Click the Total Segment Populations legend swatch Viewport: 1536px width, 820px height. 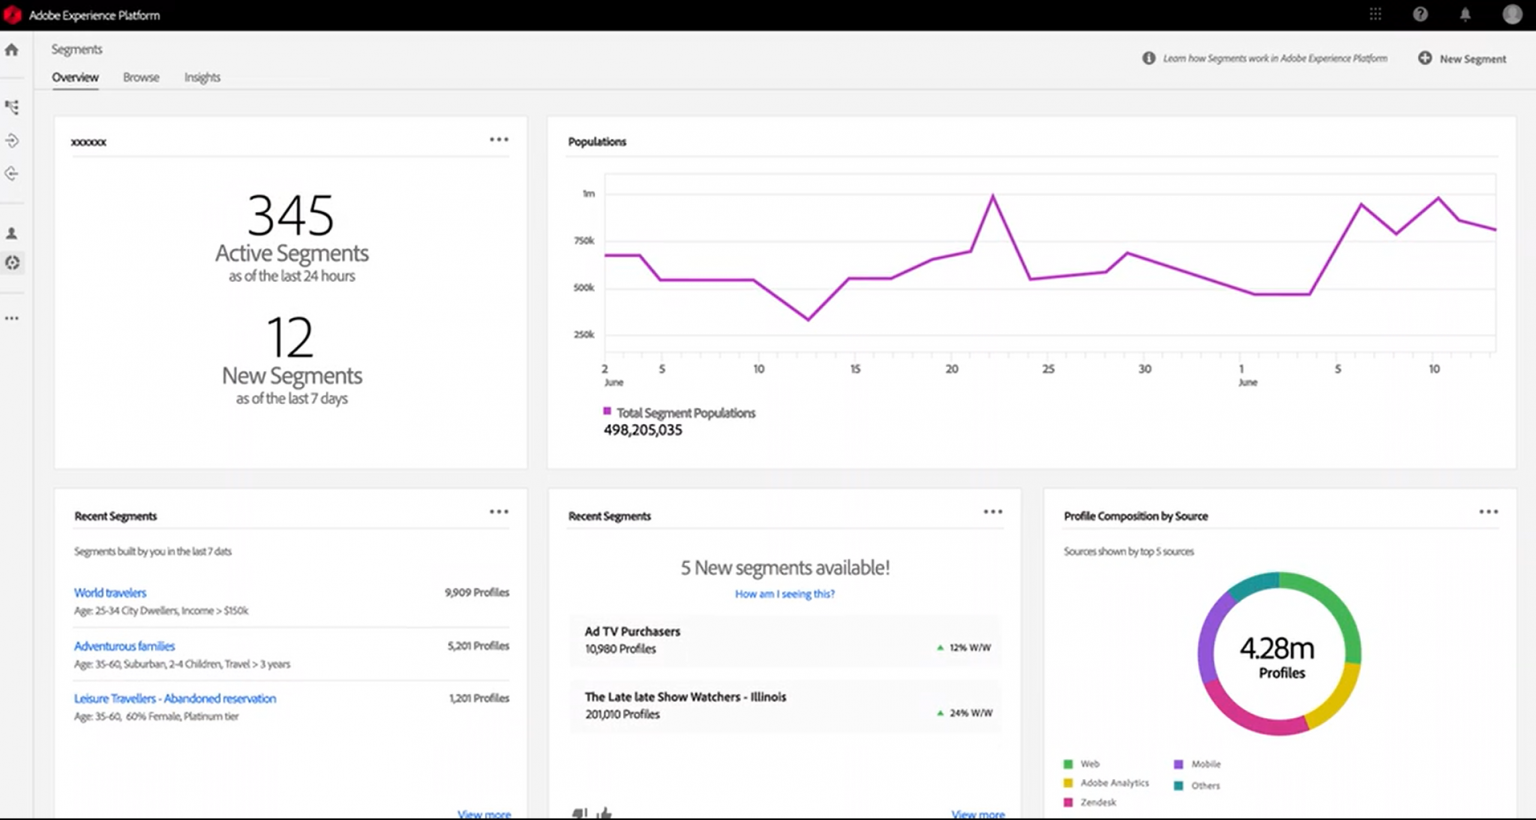606,412
